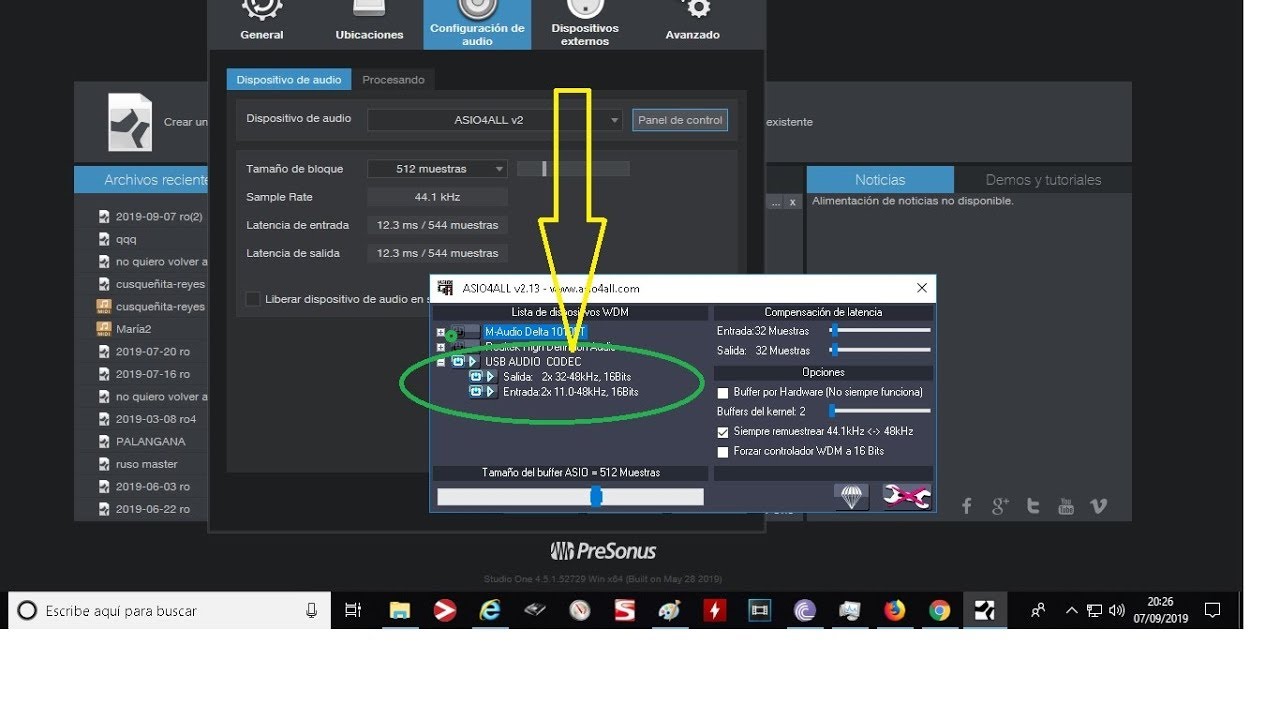Open the Twitter social icon

[1033, 506]
